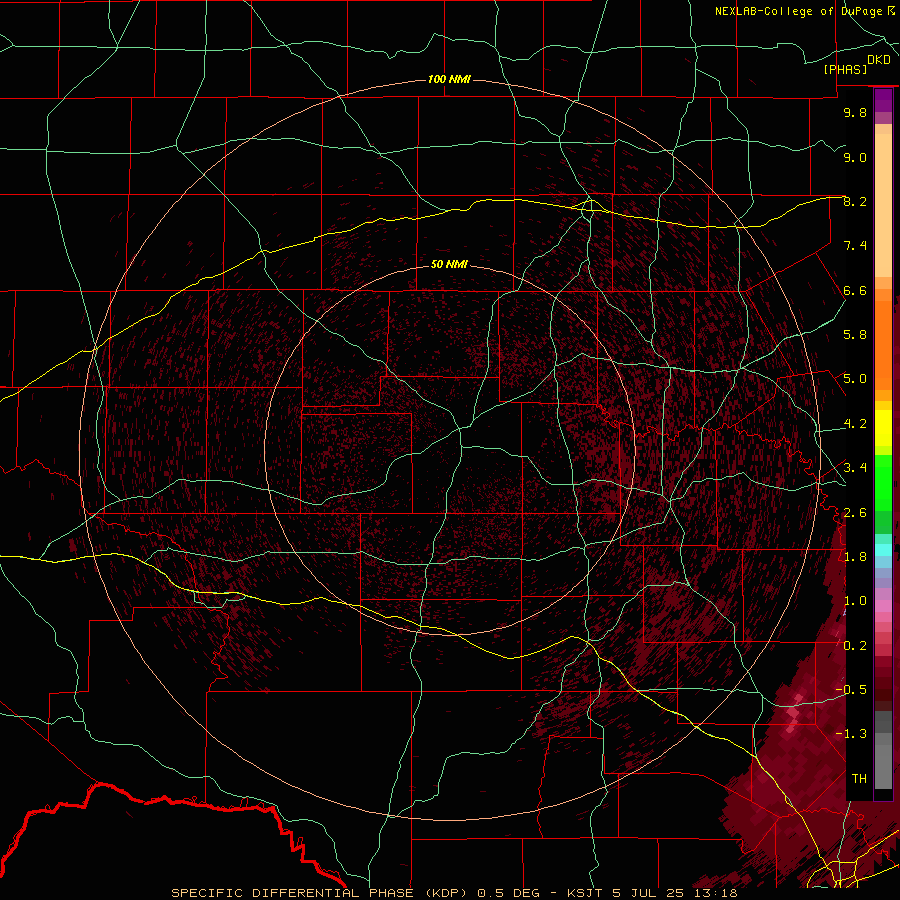Click the 7.4 value on the color scale

(855, 246)
